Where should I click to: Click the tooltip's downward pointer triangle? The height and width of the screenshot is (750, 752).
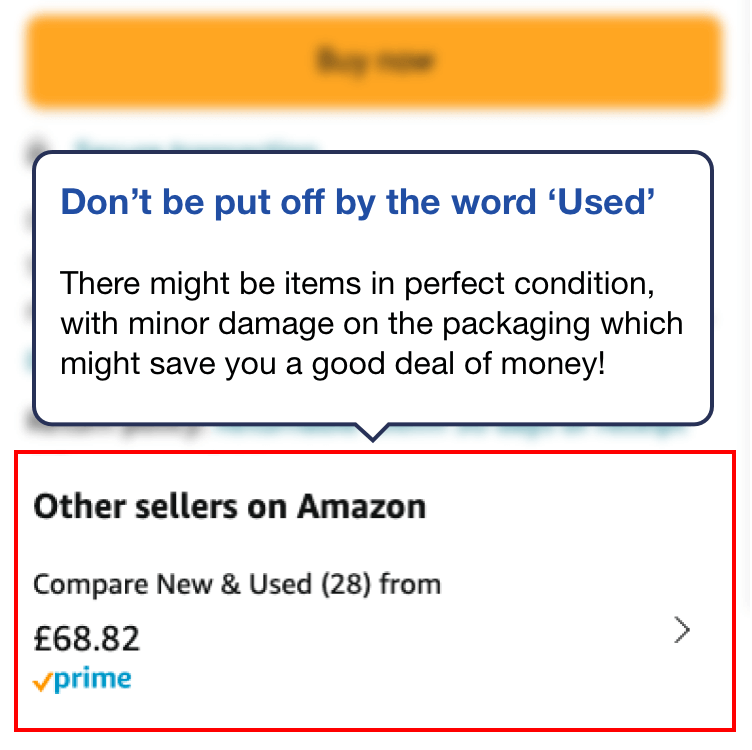pyautogui.click(x=373, y=432)
